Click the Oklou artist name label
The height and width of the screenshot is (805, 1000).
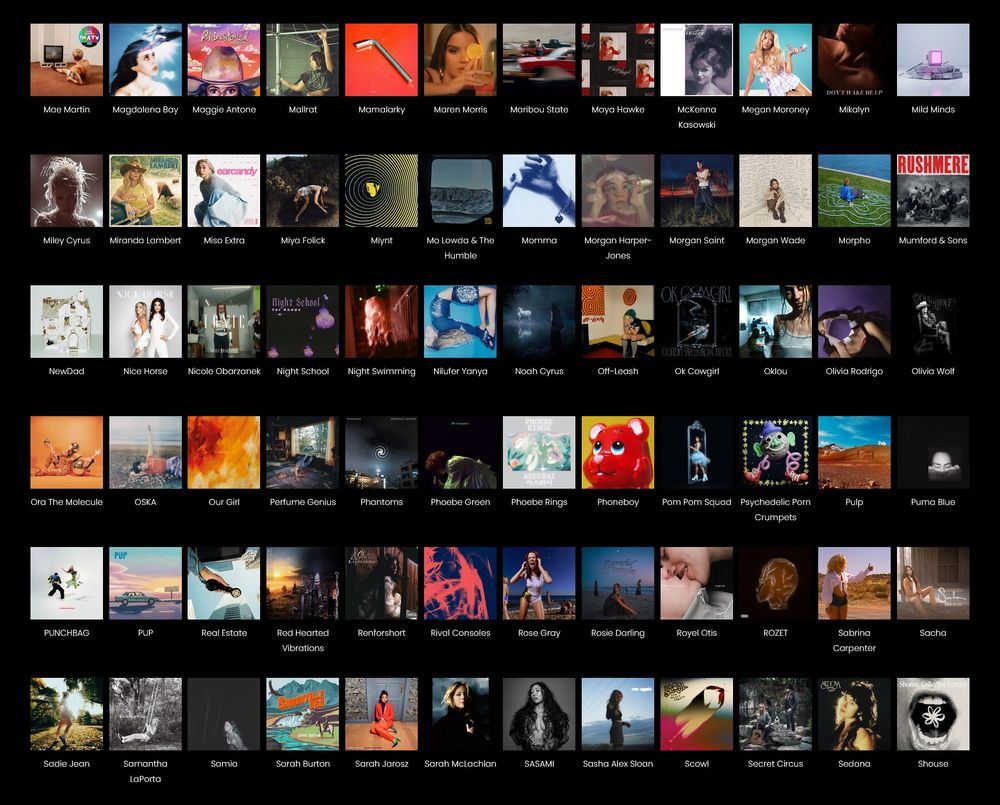776,371
